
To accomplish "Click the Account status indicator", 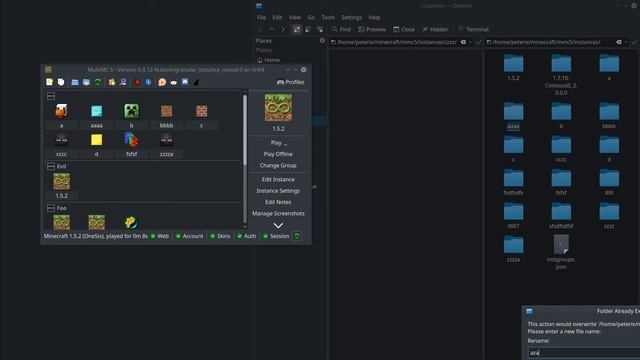I will (x=189, y=236).
